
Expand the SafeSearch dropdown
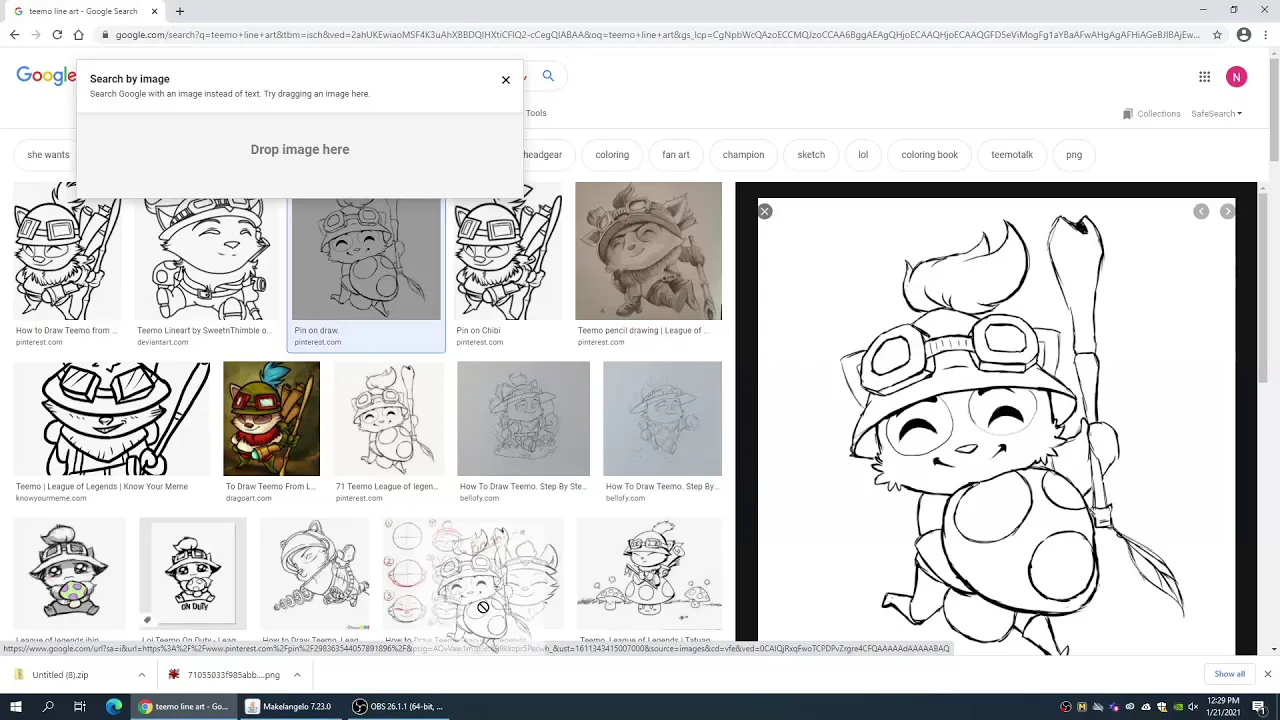pos(1217,114)
